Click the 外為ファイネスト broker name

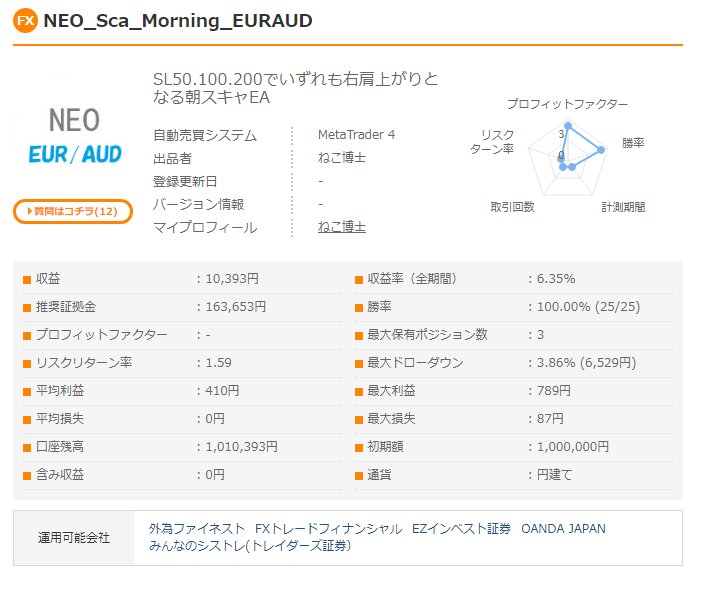click(x=197, y=528)
